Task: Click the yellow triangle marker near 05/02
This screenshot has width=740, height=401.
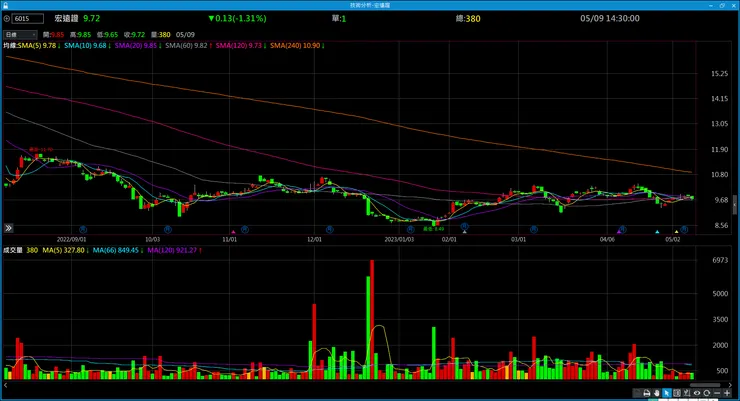Action: (x=676, y=232)
